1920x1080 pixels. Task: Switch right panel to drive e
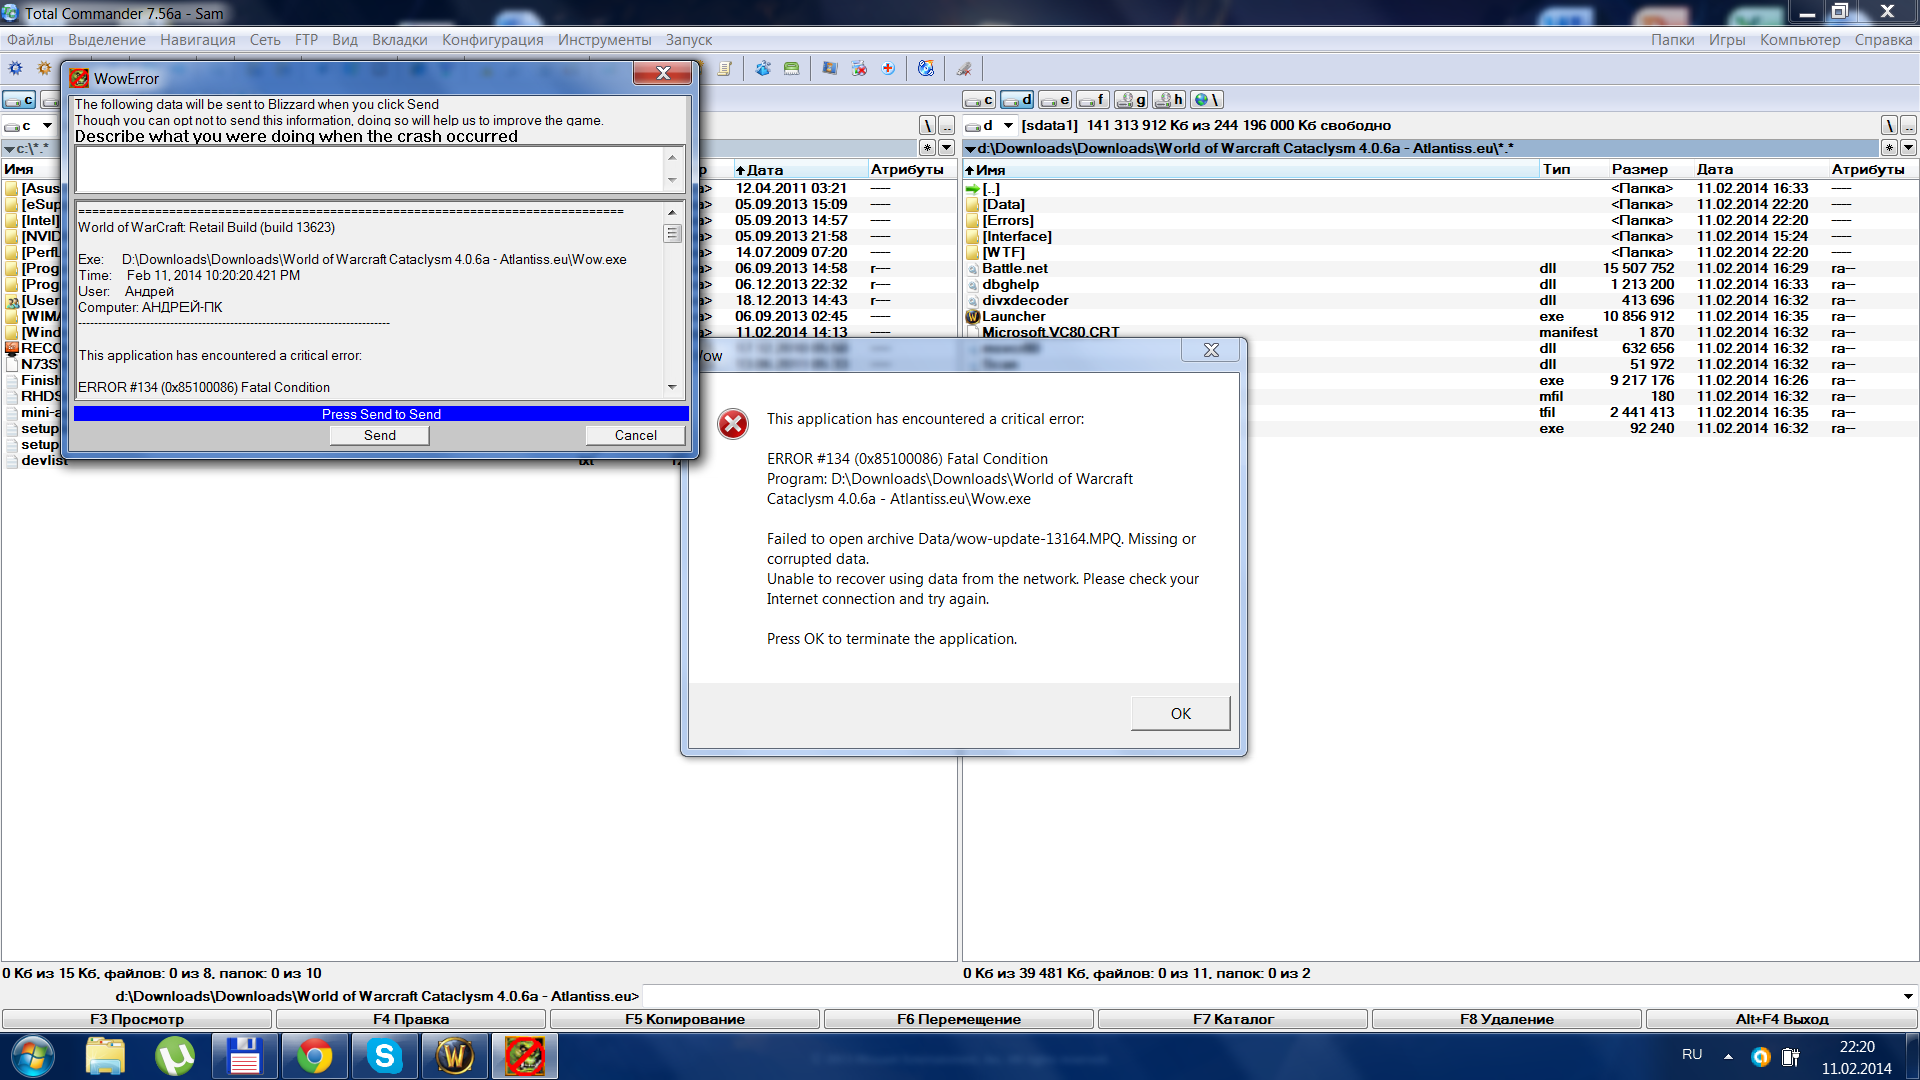[x=1055, y=100]
